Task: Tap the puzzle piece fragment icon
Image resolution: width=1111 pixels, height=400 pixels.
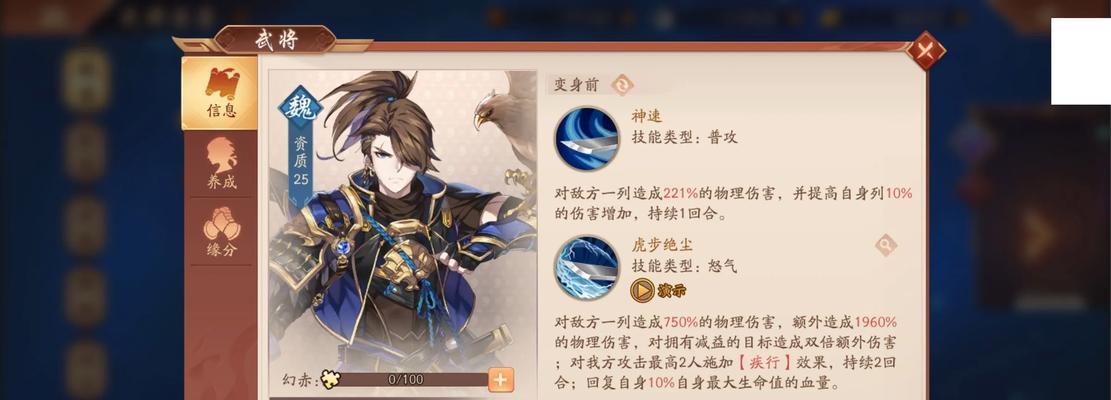Action: [329, 379]
